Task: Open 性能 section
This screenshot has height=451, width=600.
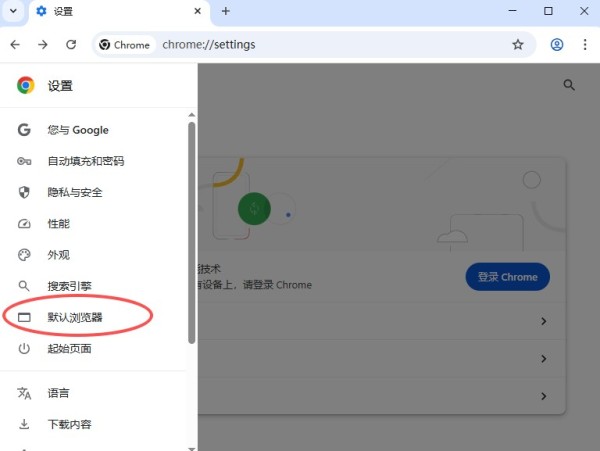Action: [94, 224]
